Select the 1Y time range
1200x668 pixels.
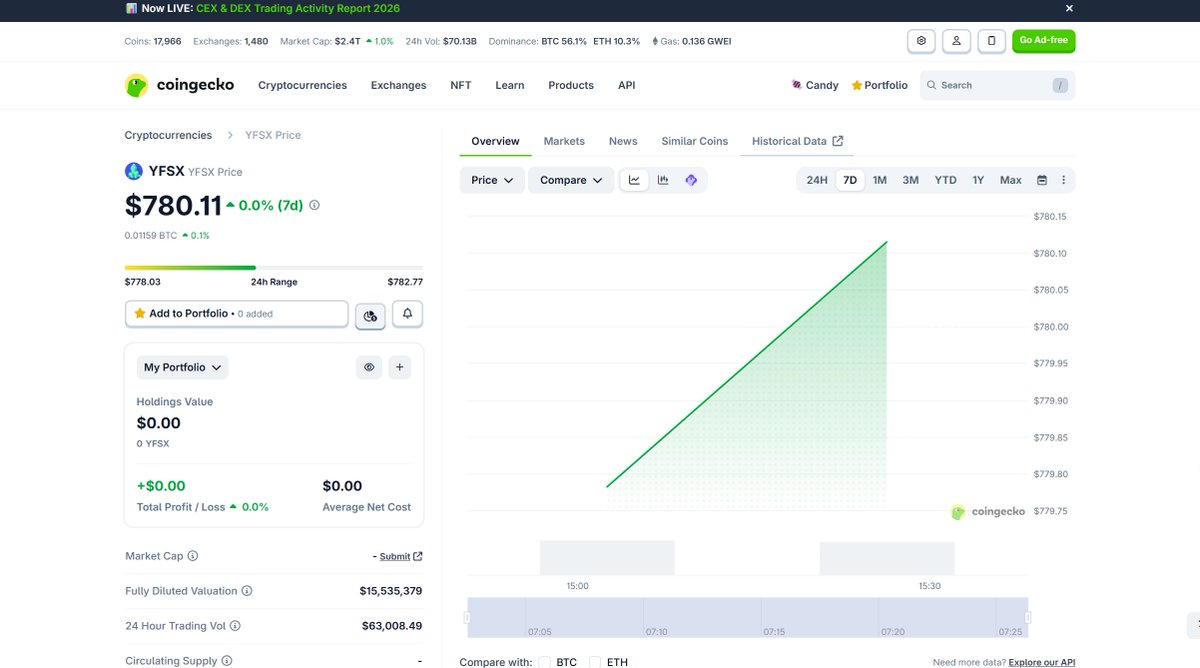tap(978, 180)
